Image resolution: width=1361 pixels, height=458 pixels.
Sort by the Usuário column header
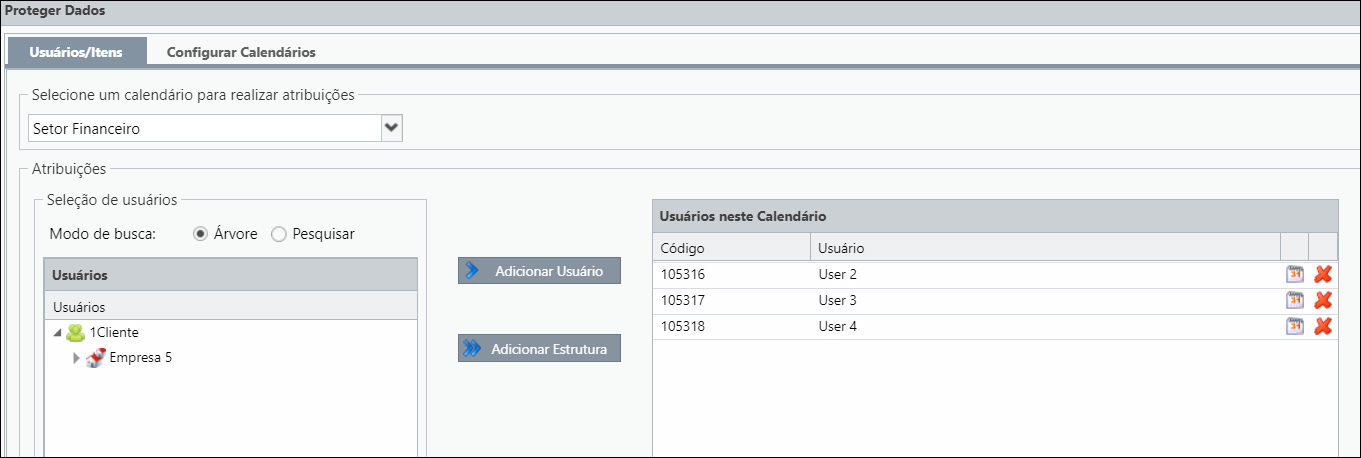[1045, 247]
